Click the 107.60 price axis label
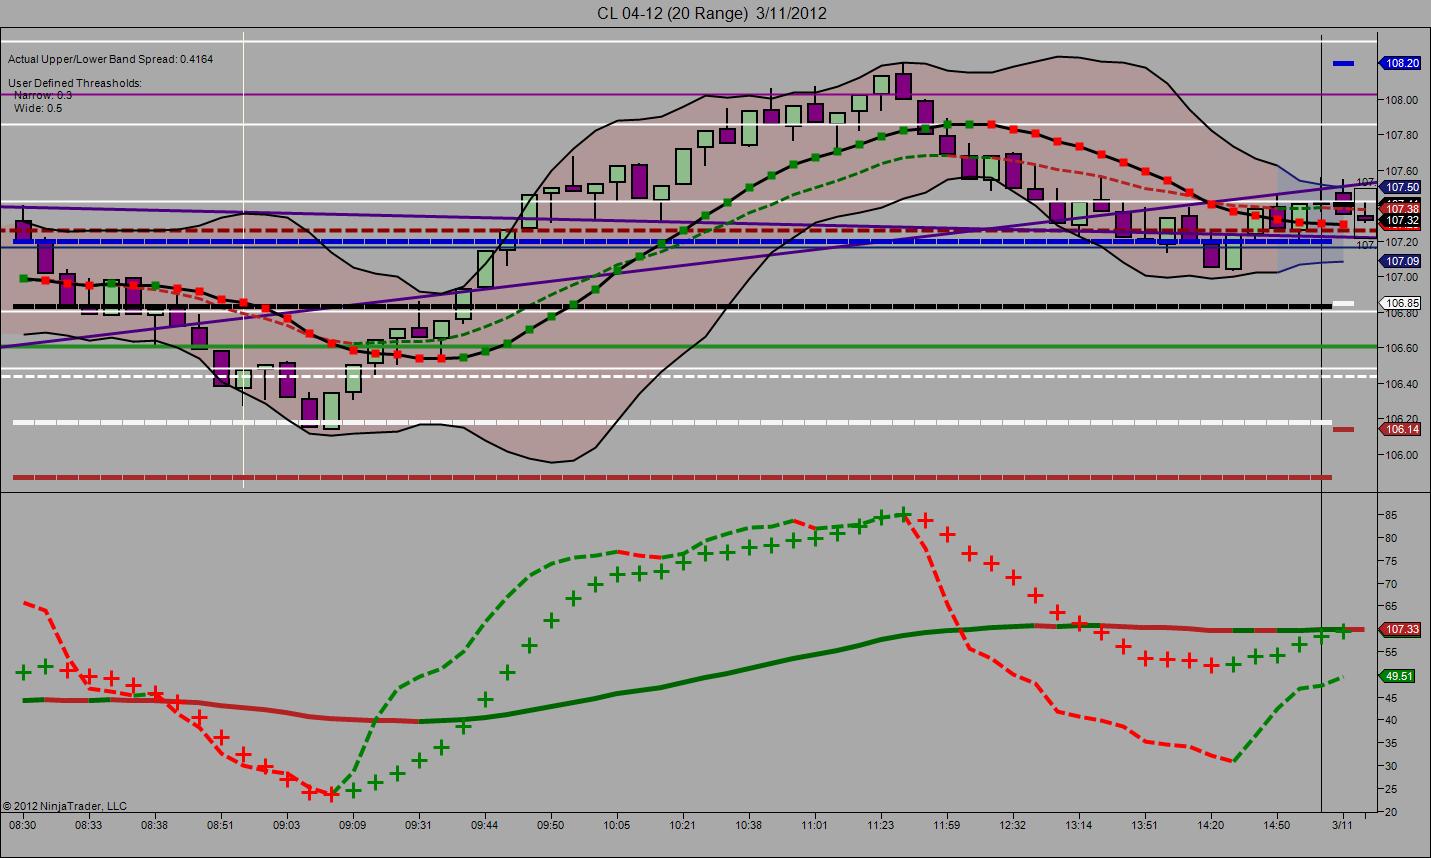The height and width of the screenshot is (858, 1431). pos(1402,171)
